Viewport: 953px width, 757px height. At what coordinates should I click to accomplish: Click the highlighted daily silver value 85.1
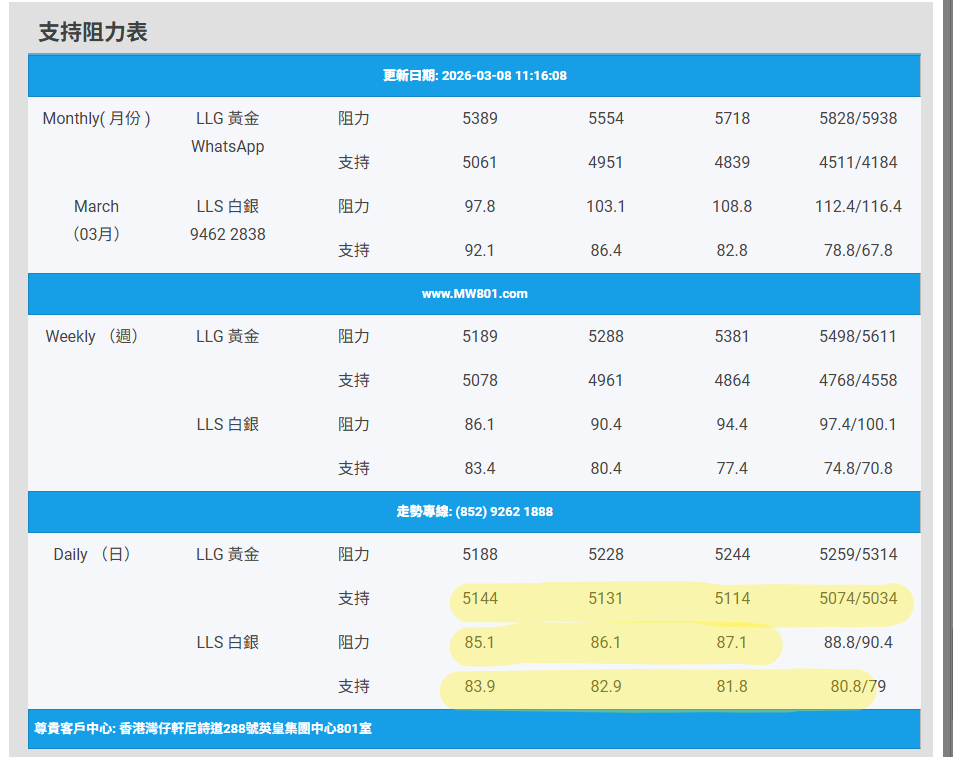[480, 643]
